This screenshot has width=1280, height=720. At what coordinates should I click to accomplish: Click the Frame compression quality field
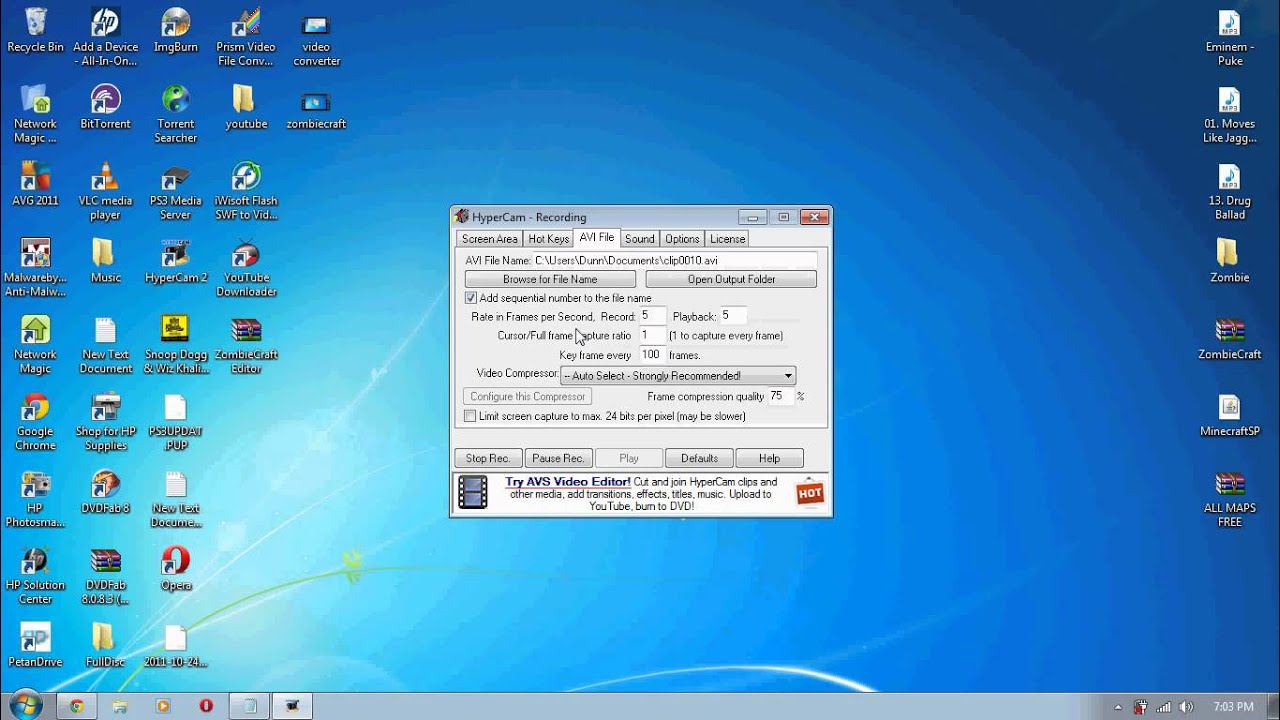(780, 396)
